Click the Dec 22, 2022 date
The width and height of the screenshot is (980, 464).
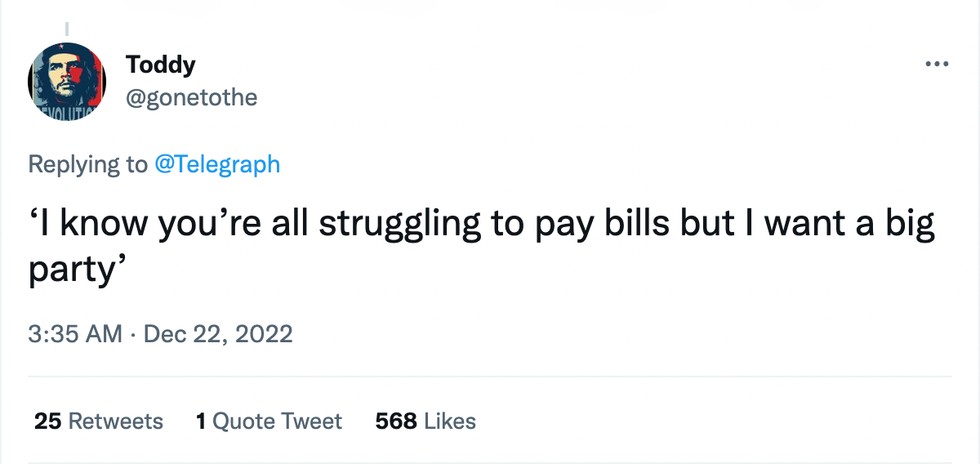click(218, 333)
